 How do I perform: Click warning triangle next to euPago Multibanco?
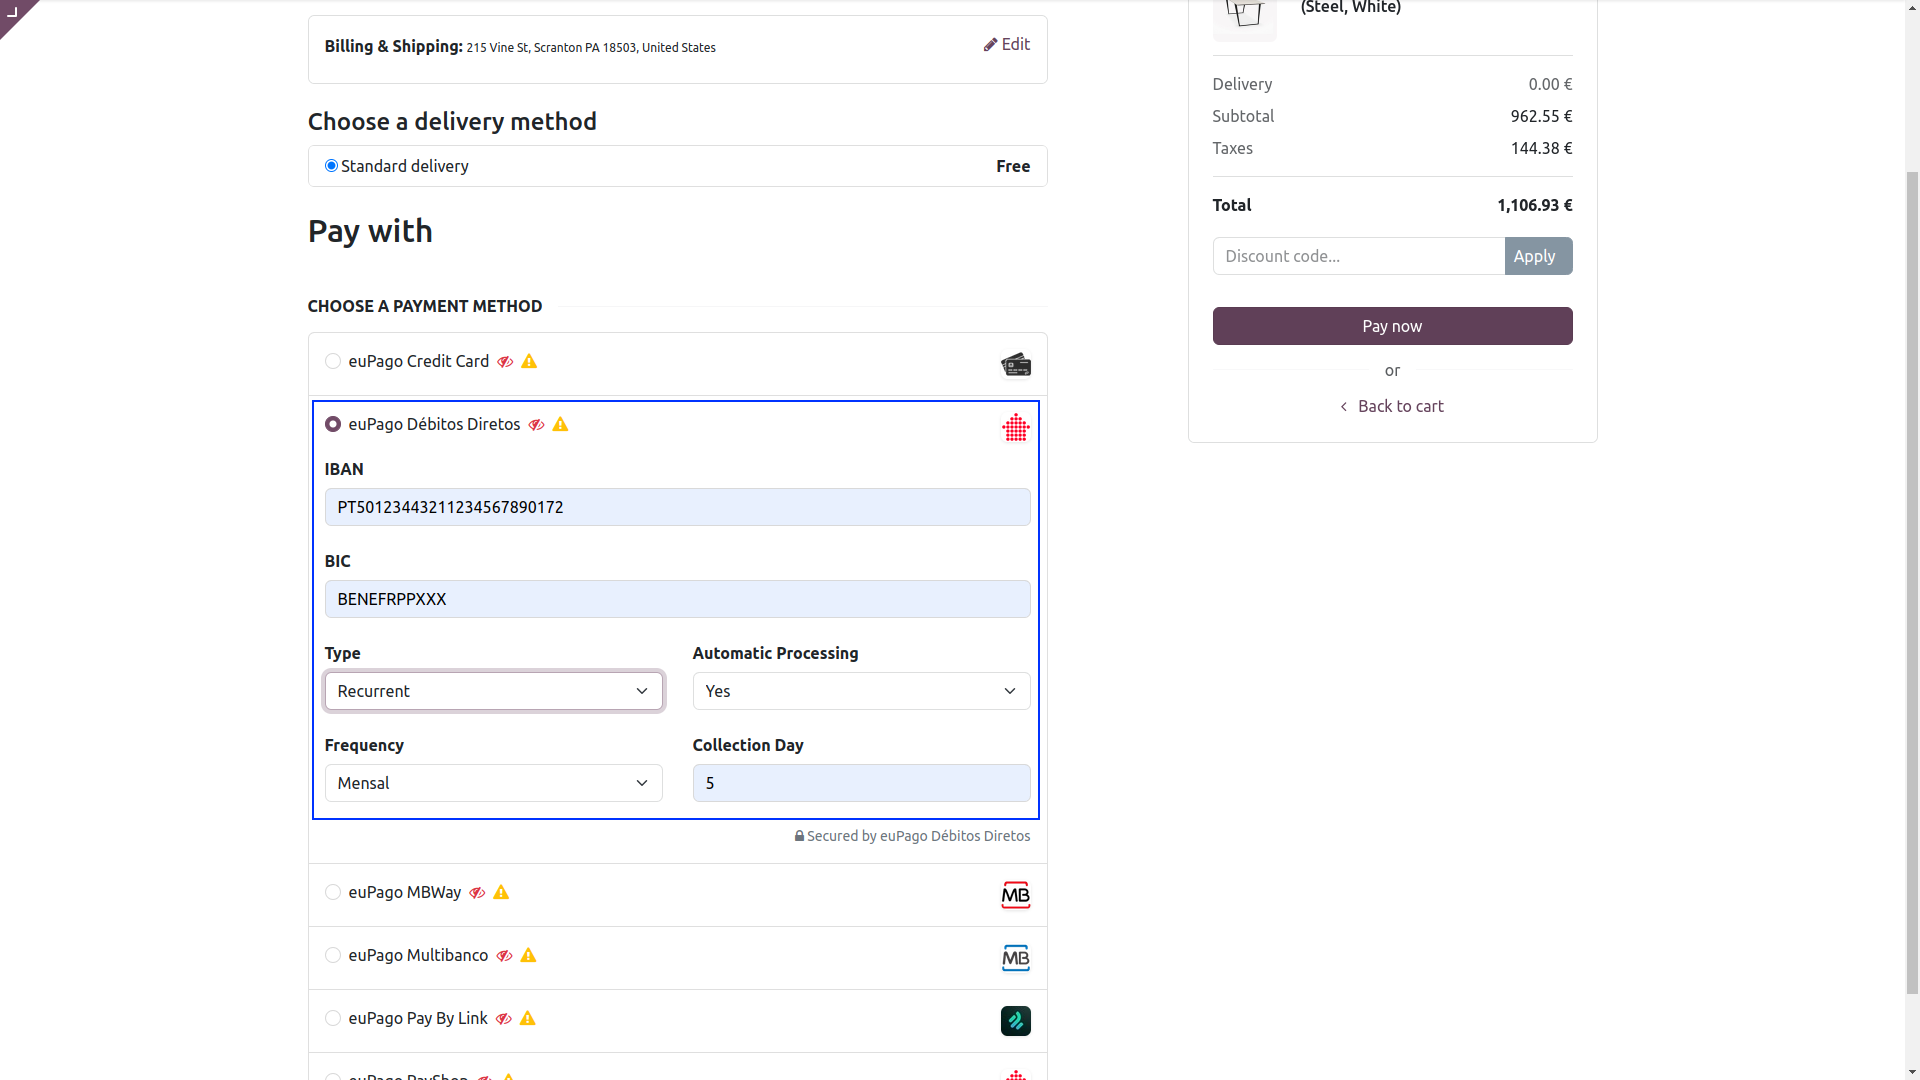528,955
